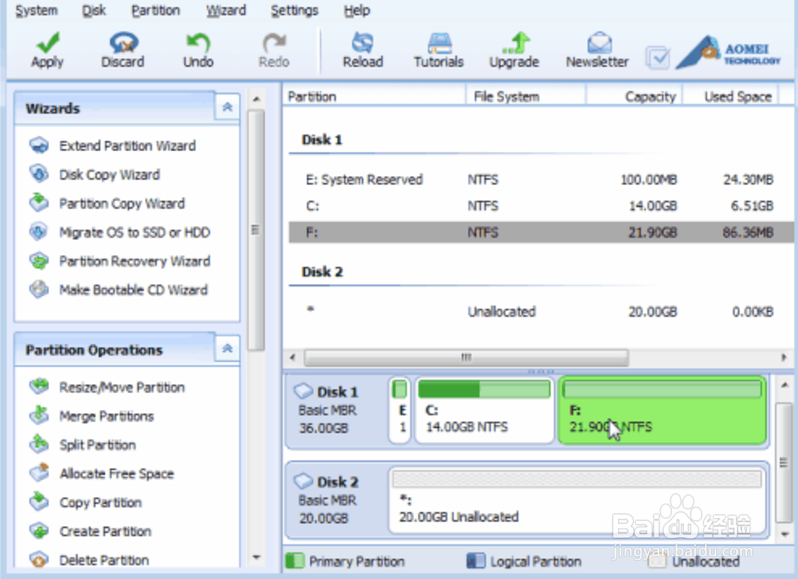Choose Allocate Free Space operation

(x=117, y=474)
